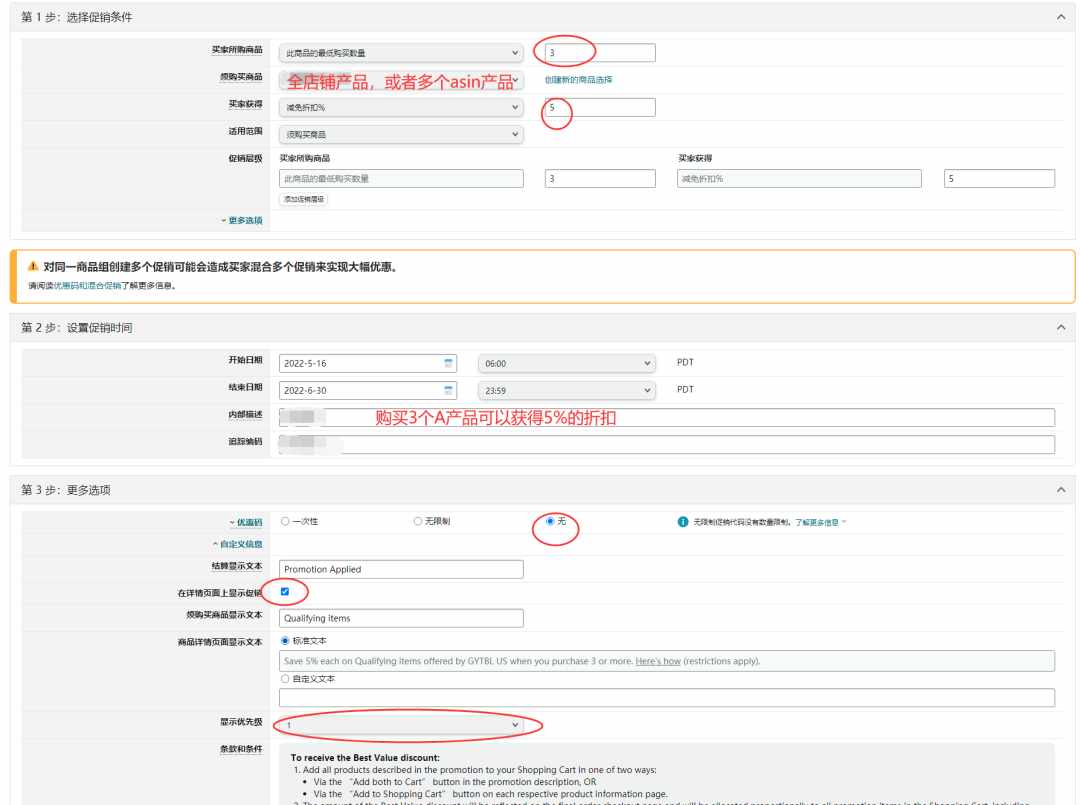1080x805 pixels.
Task: Click the minimum quantity field showing 3
Action: point(600,53)
